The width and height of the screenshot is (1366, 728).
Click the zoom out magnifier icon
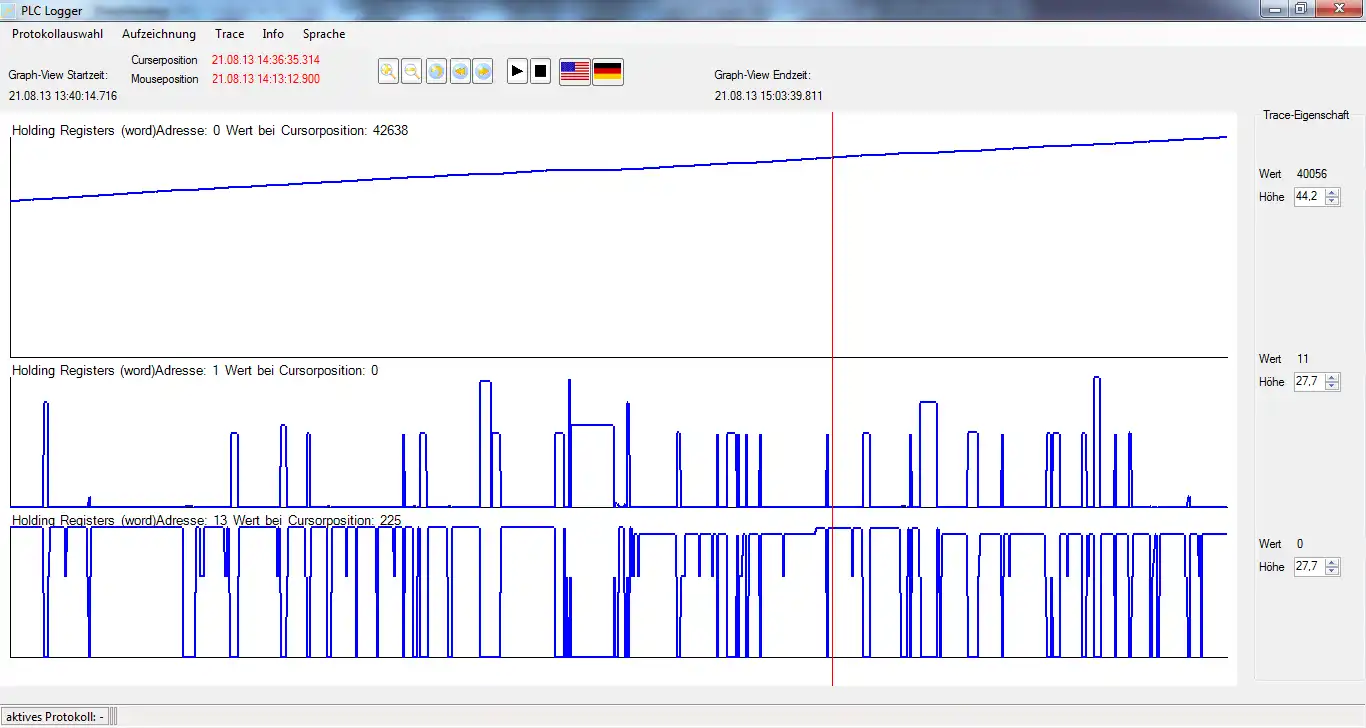[x=411, y=72]
